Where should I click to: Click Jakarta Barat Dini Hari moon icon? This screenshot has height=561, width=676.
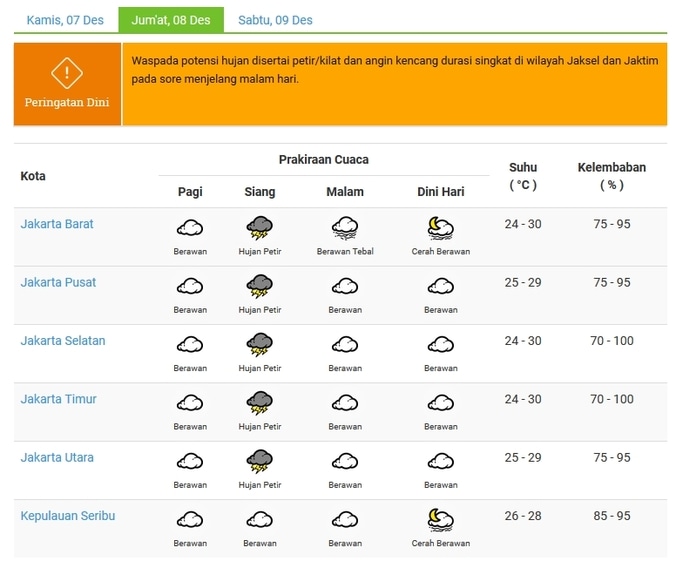(440, 228)
